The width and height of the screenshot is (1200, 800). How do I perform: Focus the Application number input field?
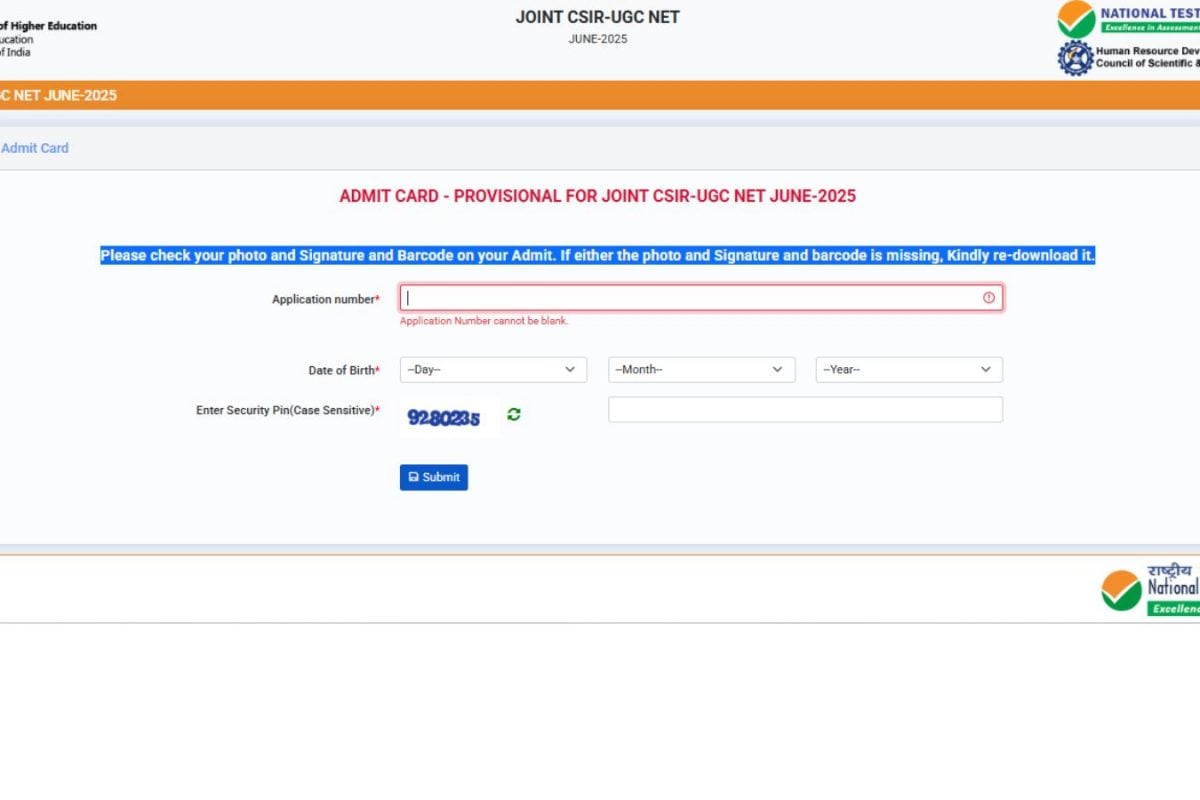[701, 298]
